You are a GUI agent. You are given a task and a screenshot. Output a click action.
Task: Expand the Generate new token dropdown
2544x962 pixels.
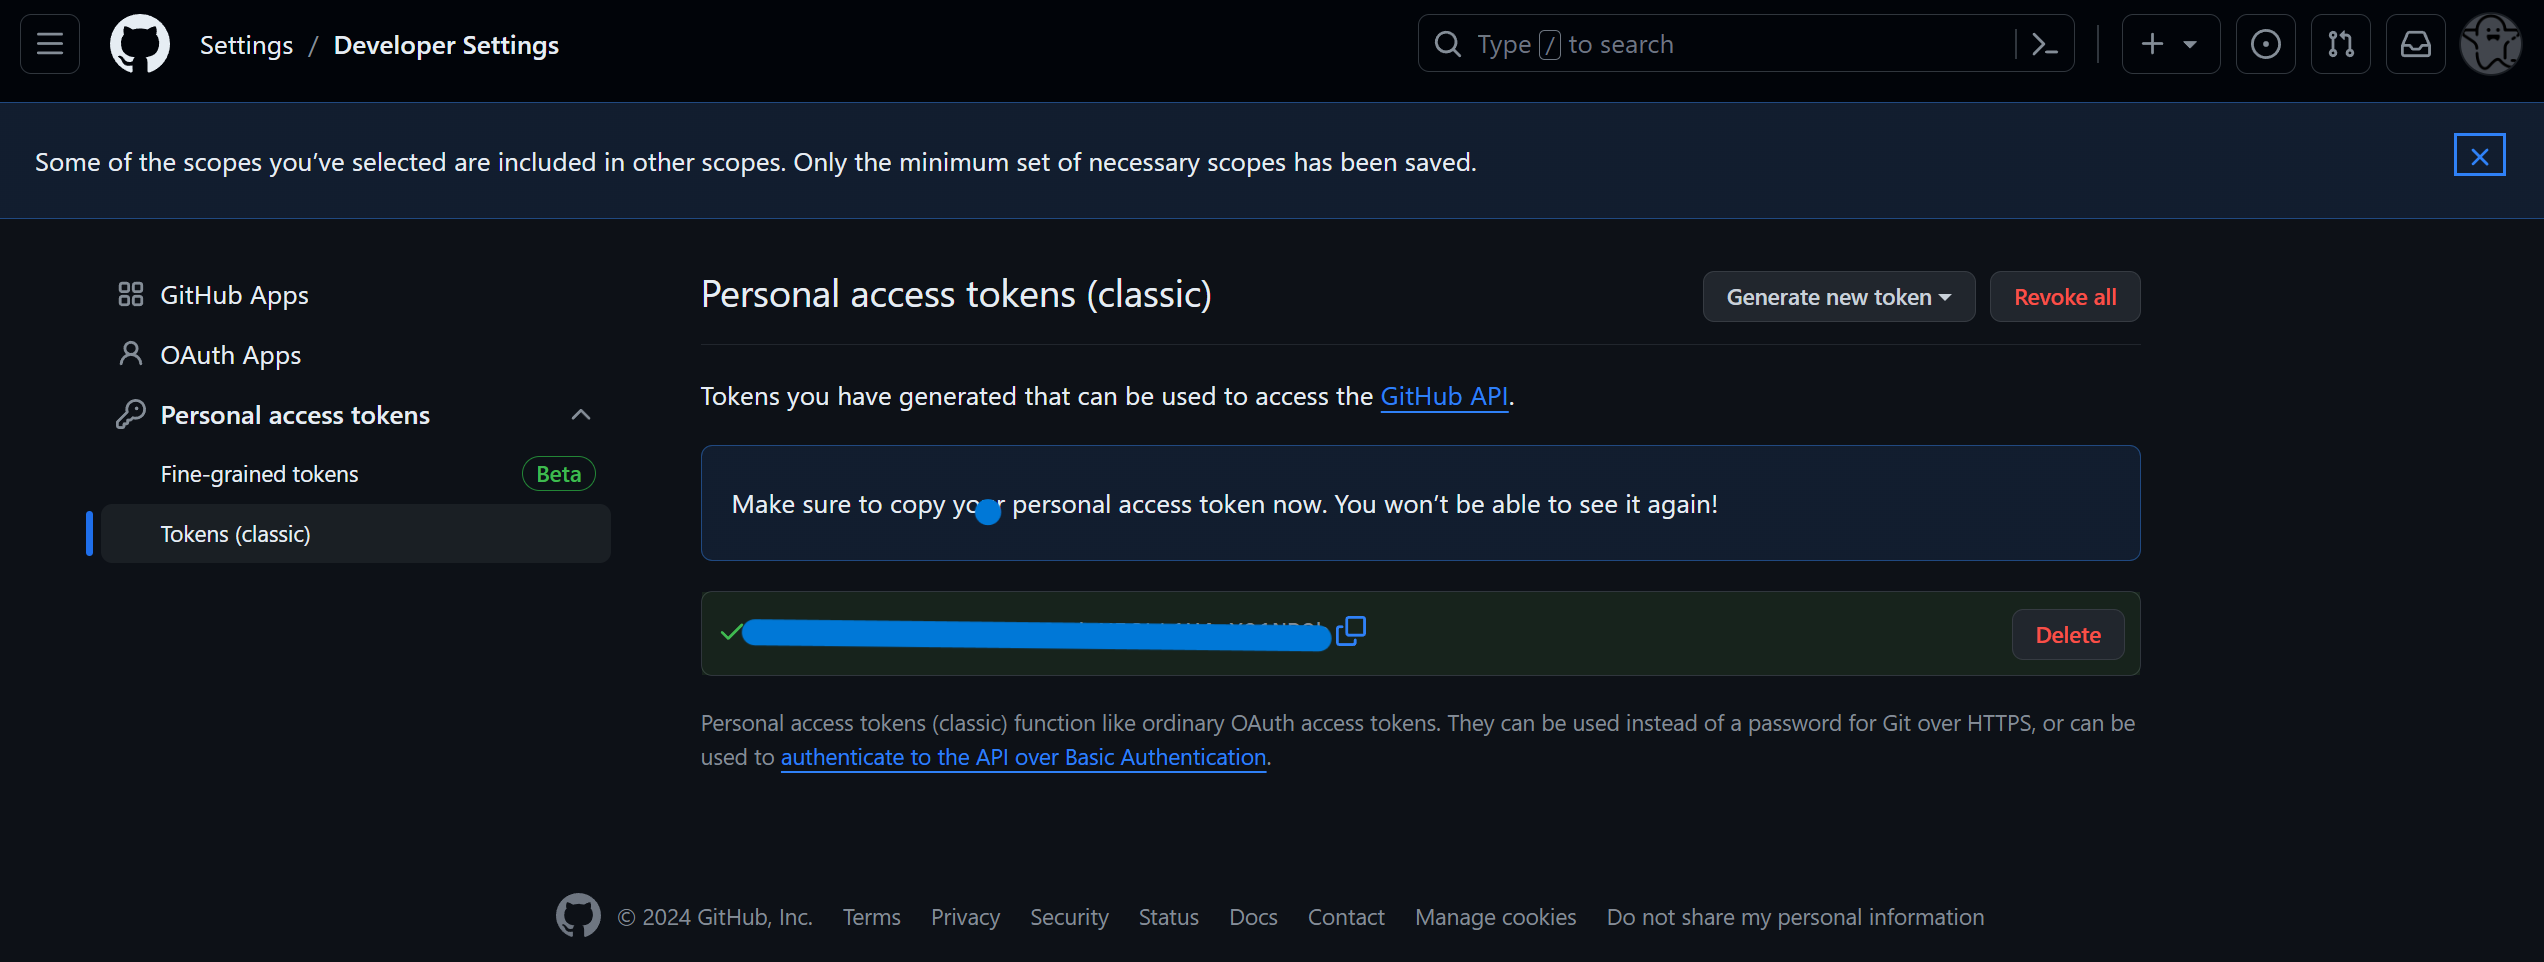tap(1838, 296)
